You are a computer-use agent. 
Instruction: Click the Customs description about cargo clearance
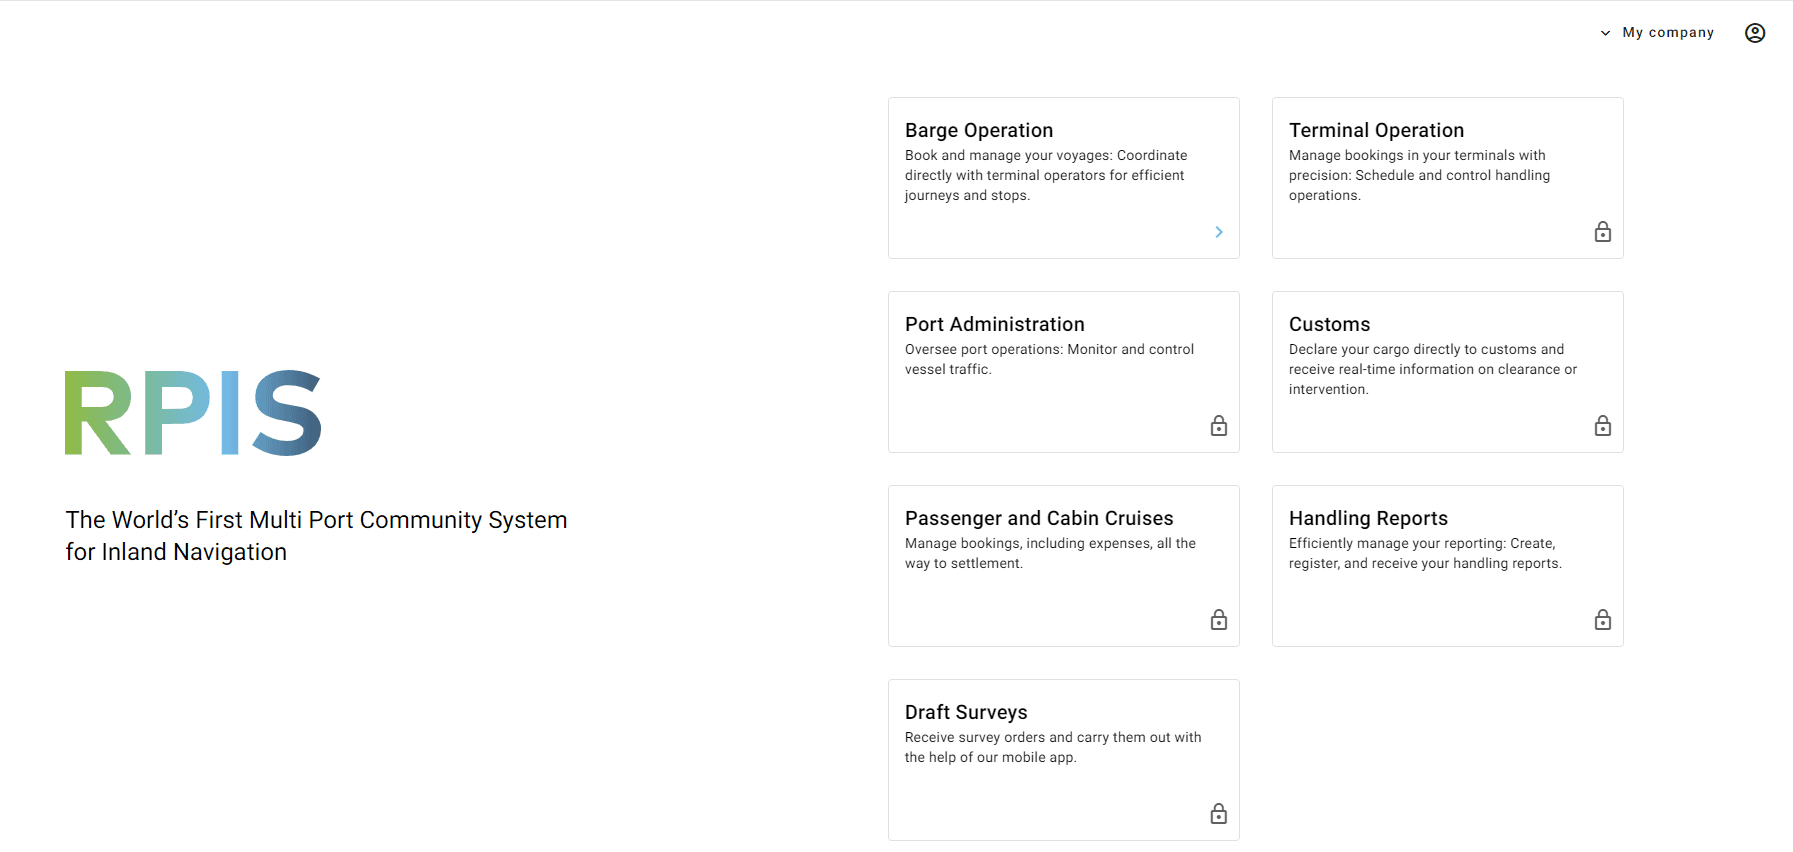(1433, 369)
